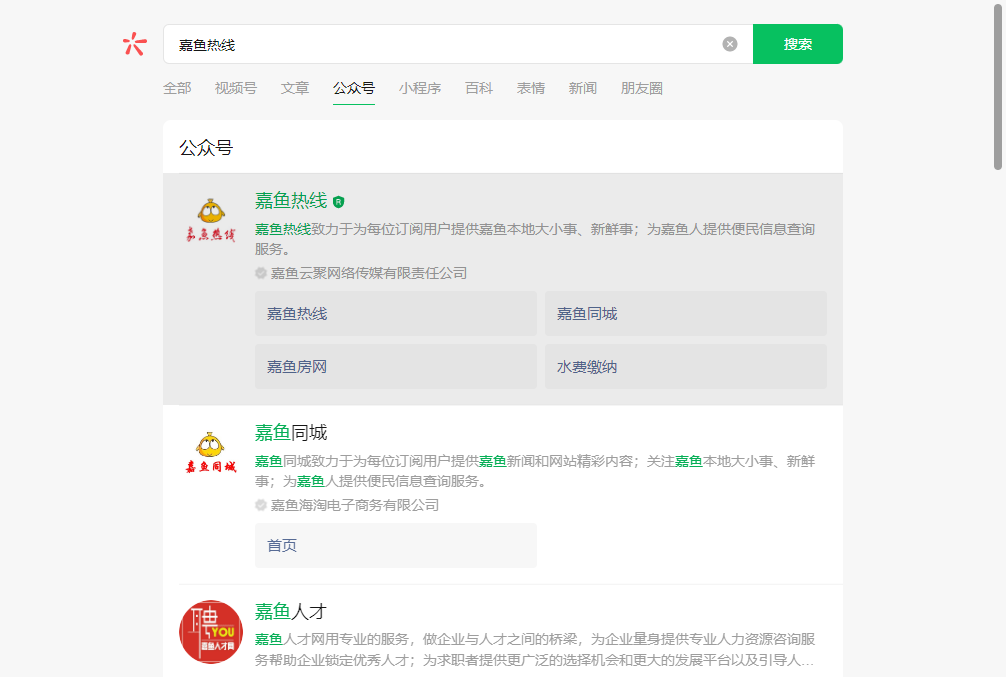Switch to the 文章 tab
The height and width of the screenshot is (677, 1006).
click(294, 89)
